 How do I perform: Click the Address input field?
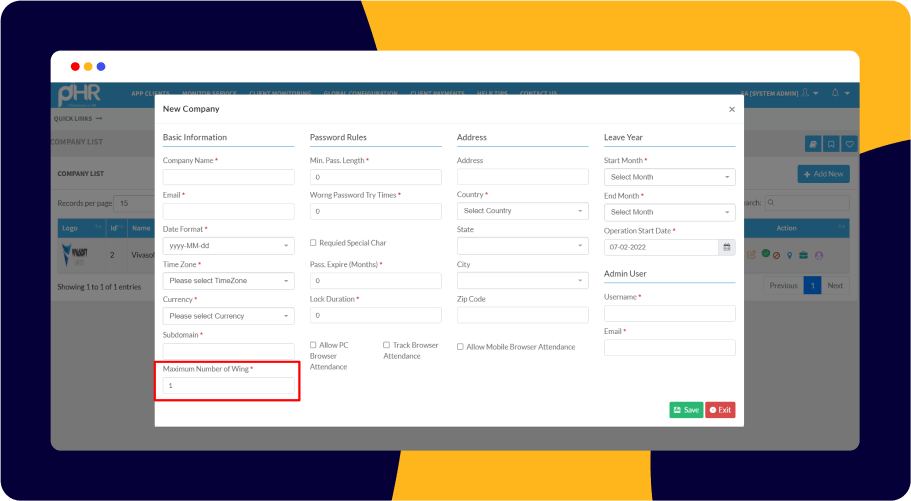coord(522,177)
